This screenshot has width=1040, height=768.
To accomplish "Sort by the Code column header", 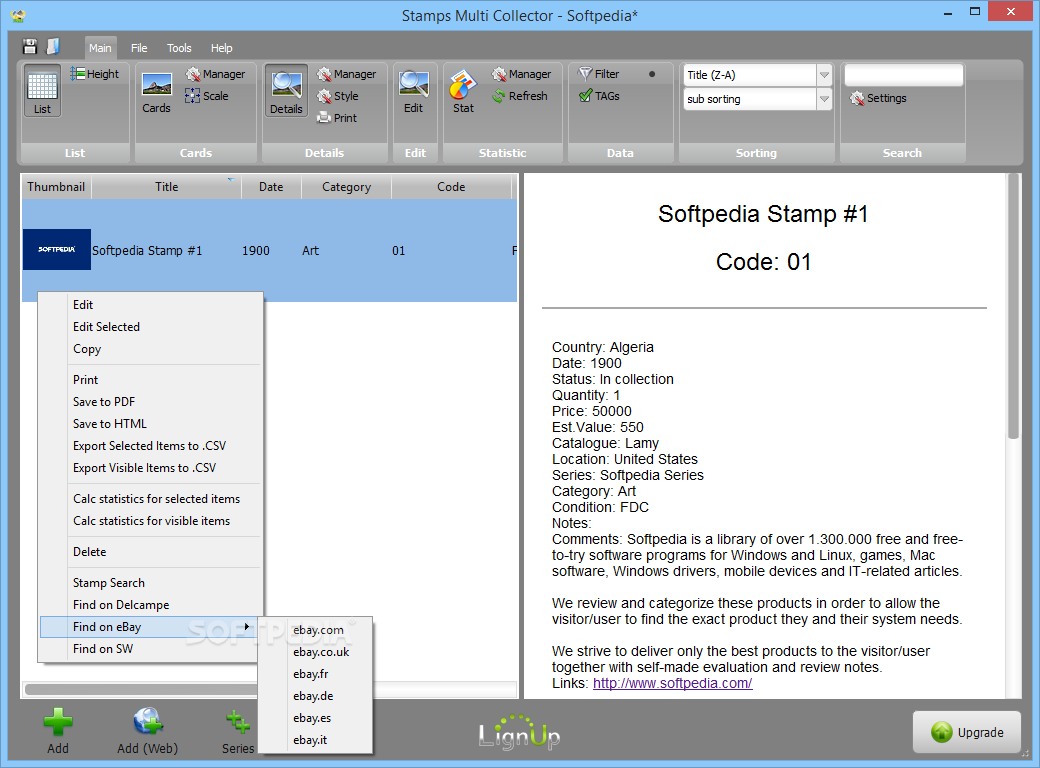I will [451, 187].
